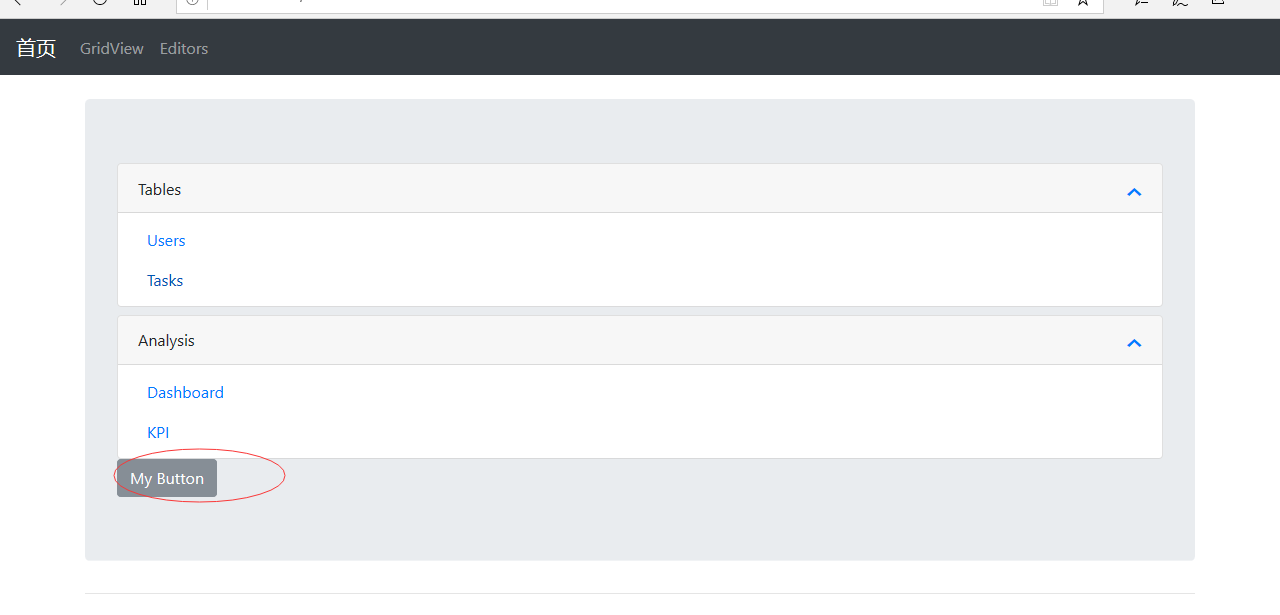Open reading view from the address bar
The height and width of the screenshot is (615, 1280).
[1050, 3]
